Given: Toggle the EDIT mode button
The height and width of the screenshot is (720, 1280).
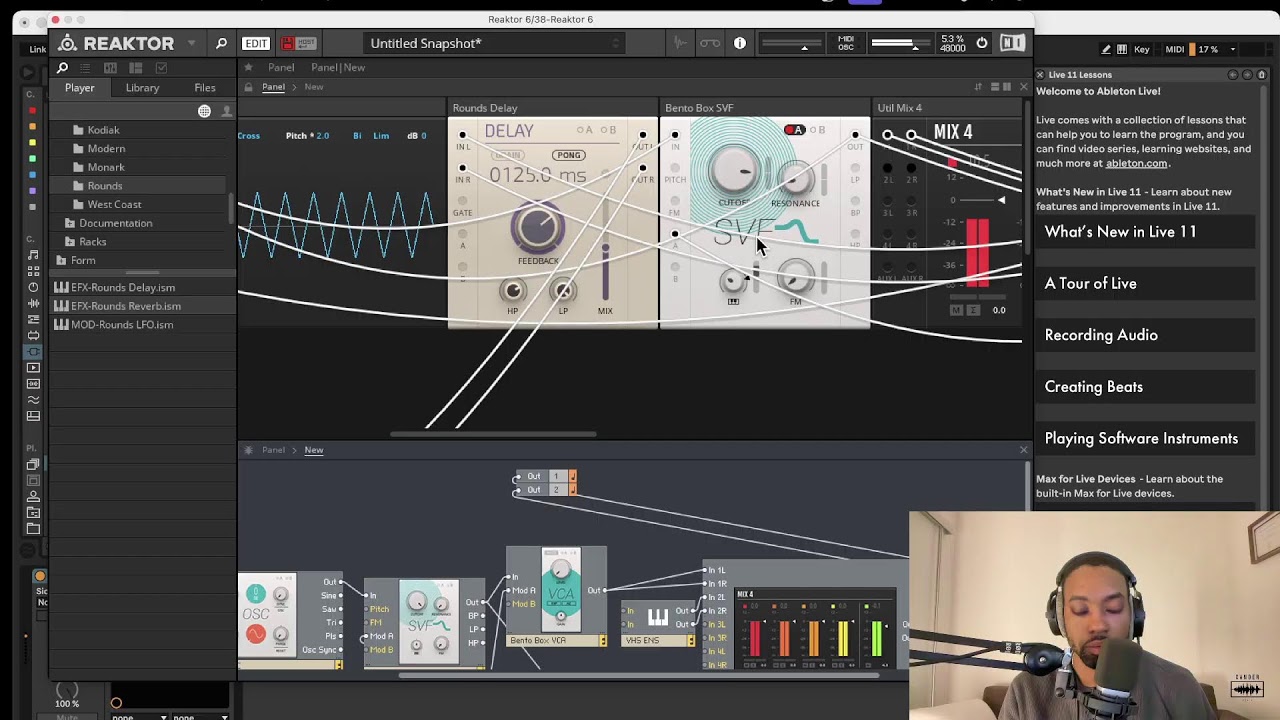Looking at the screenshot, I should (x=256, y=43).
